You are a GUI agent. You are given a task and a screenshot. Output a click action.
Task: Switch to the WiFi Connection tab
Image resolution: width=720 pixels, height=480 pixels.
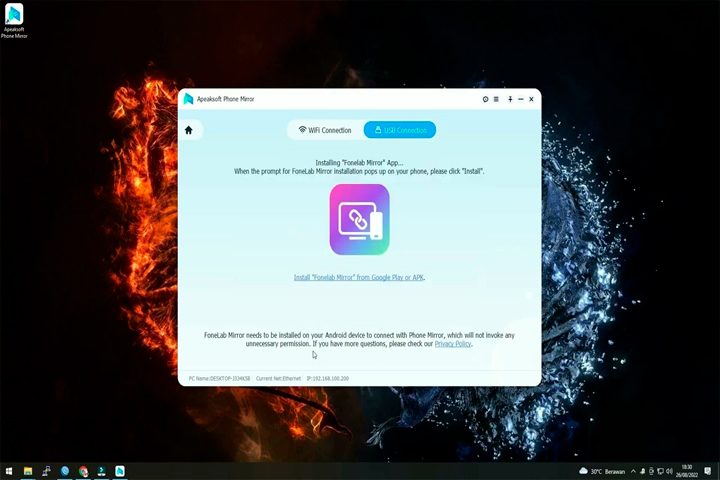(x=325, y=130)
